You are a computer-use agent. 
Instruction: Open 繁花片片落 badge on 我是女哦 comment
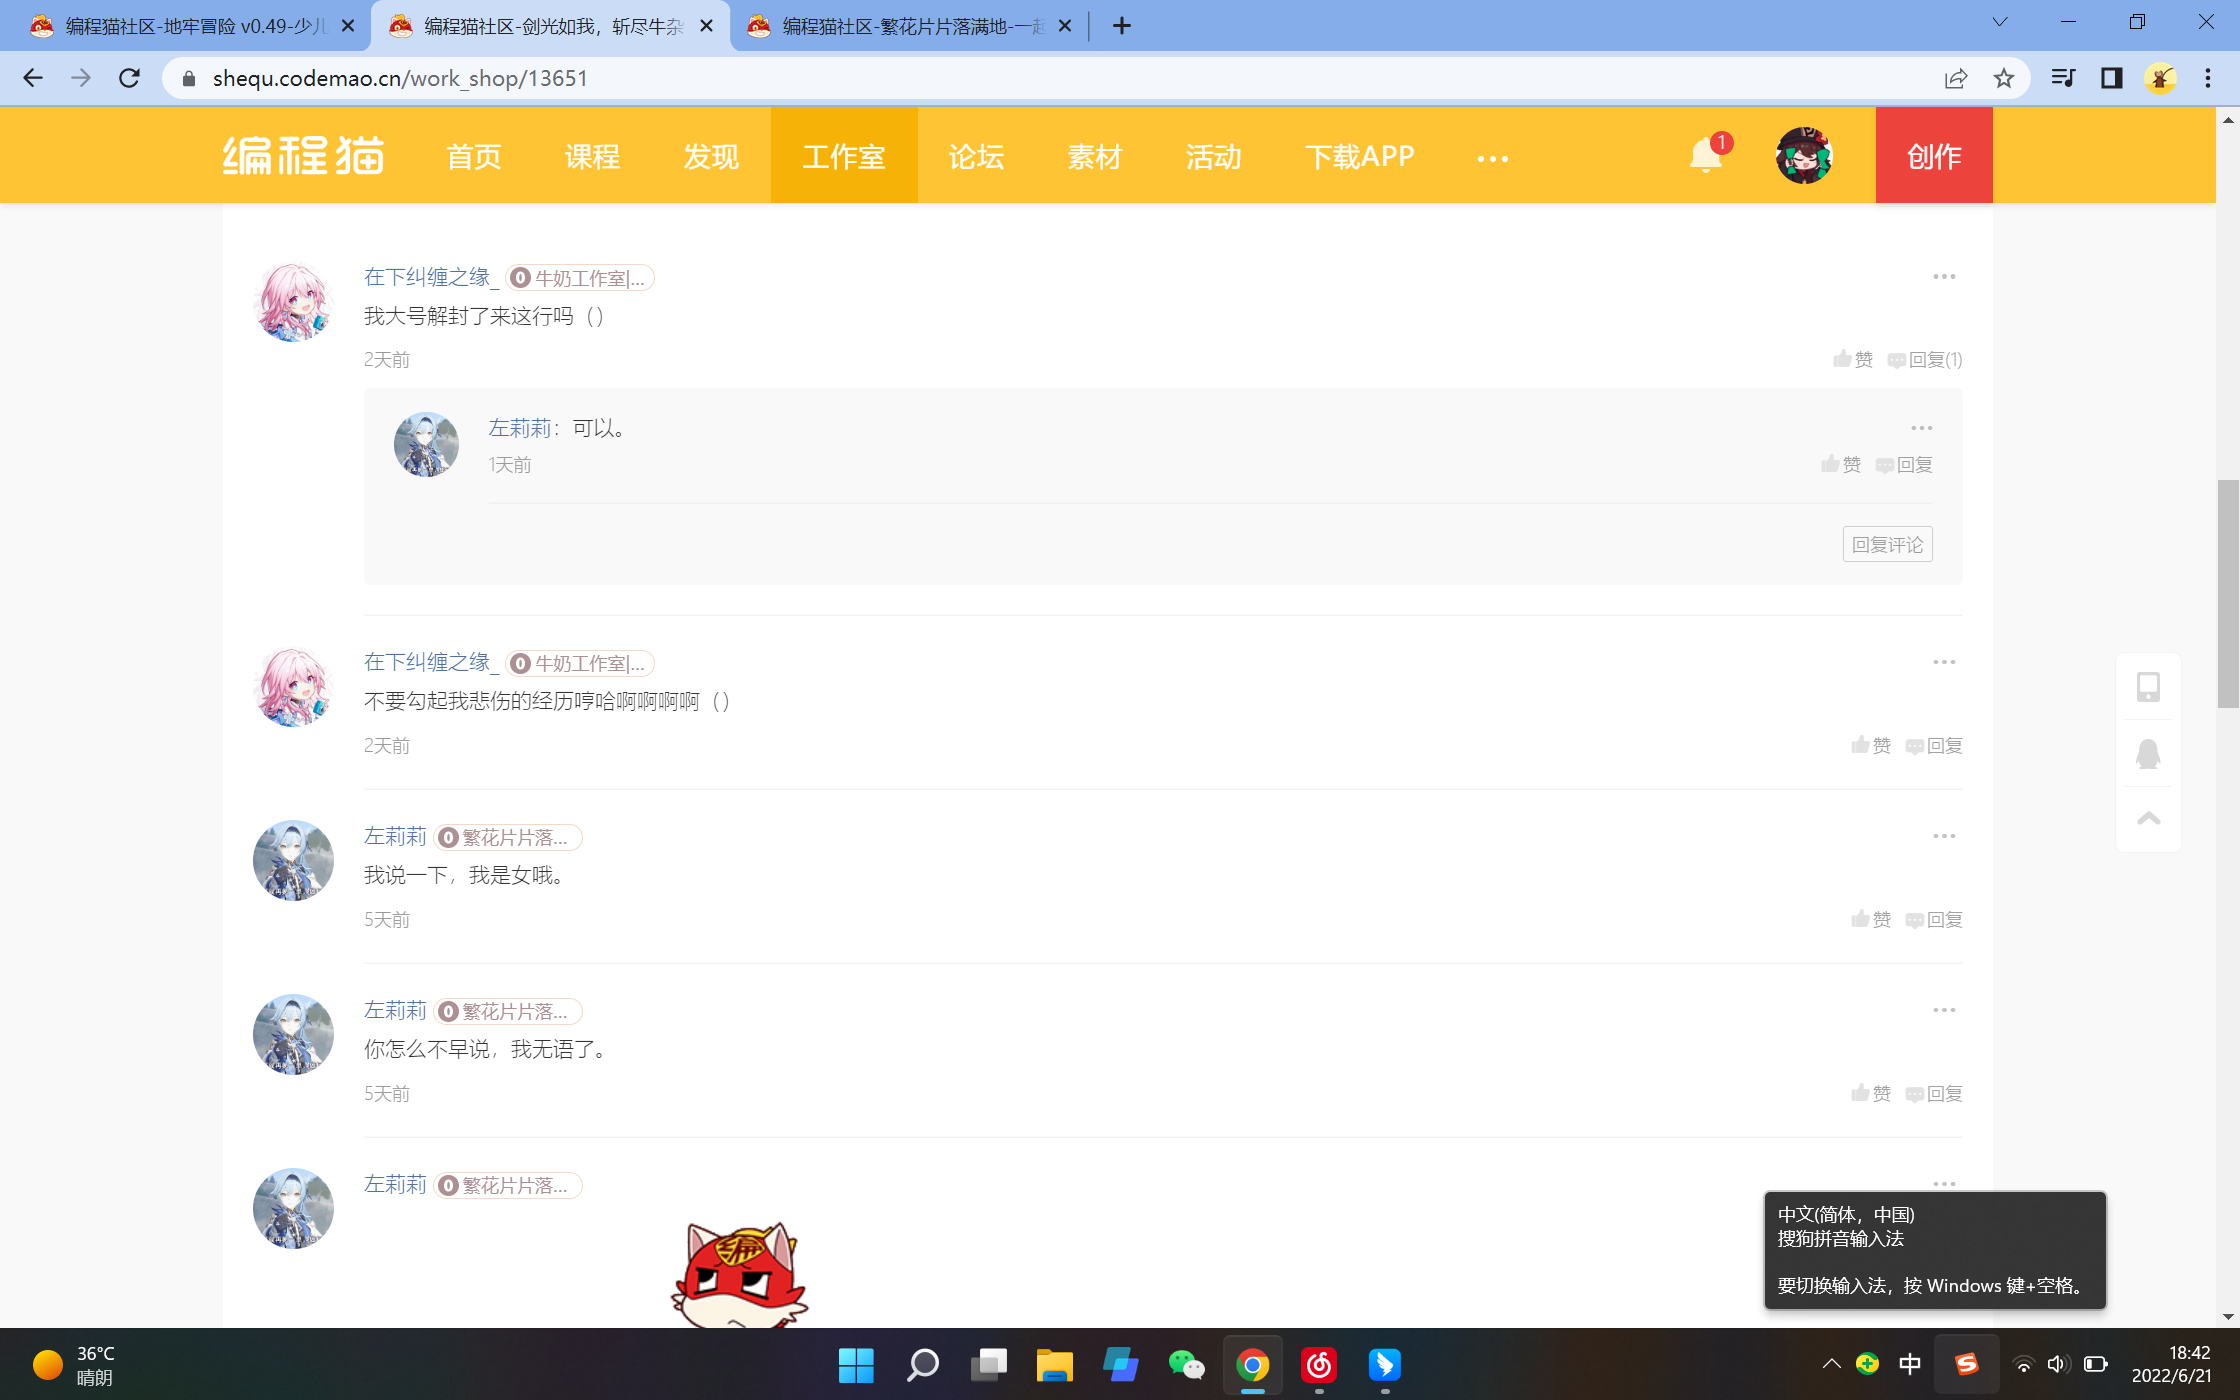[508, 837]
